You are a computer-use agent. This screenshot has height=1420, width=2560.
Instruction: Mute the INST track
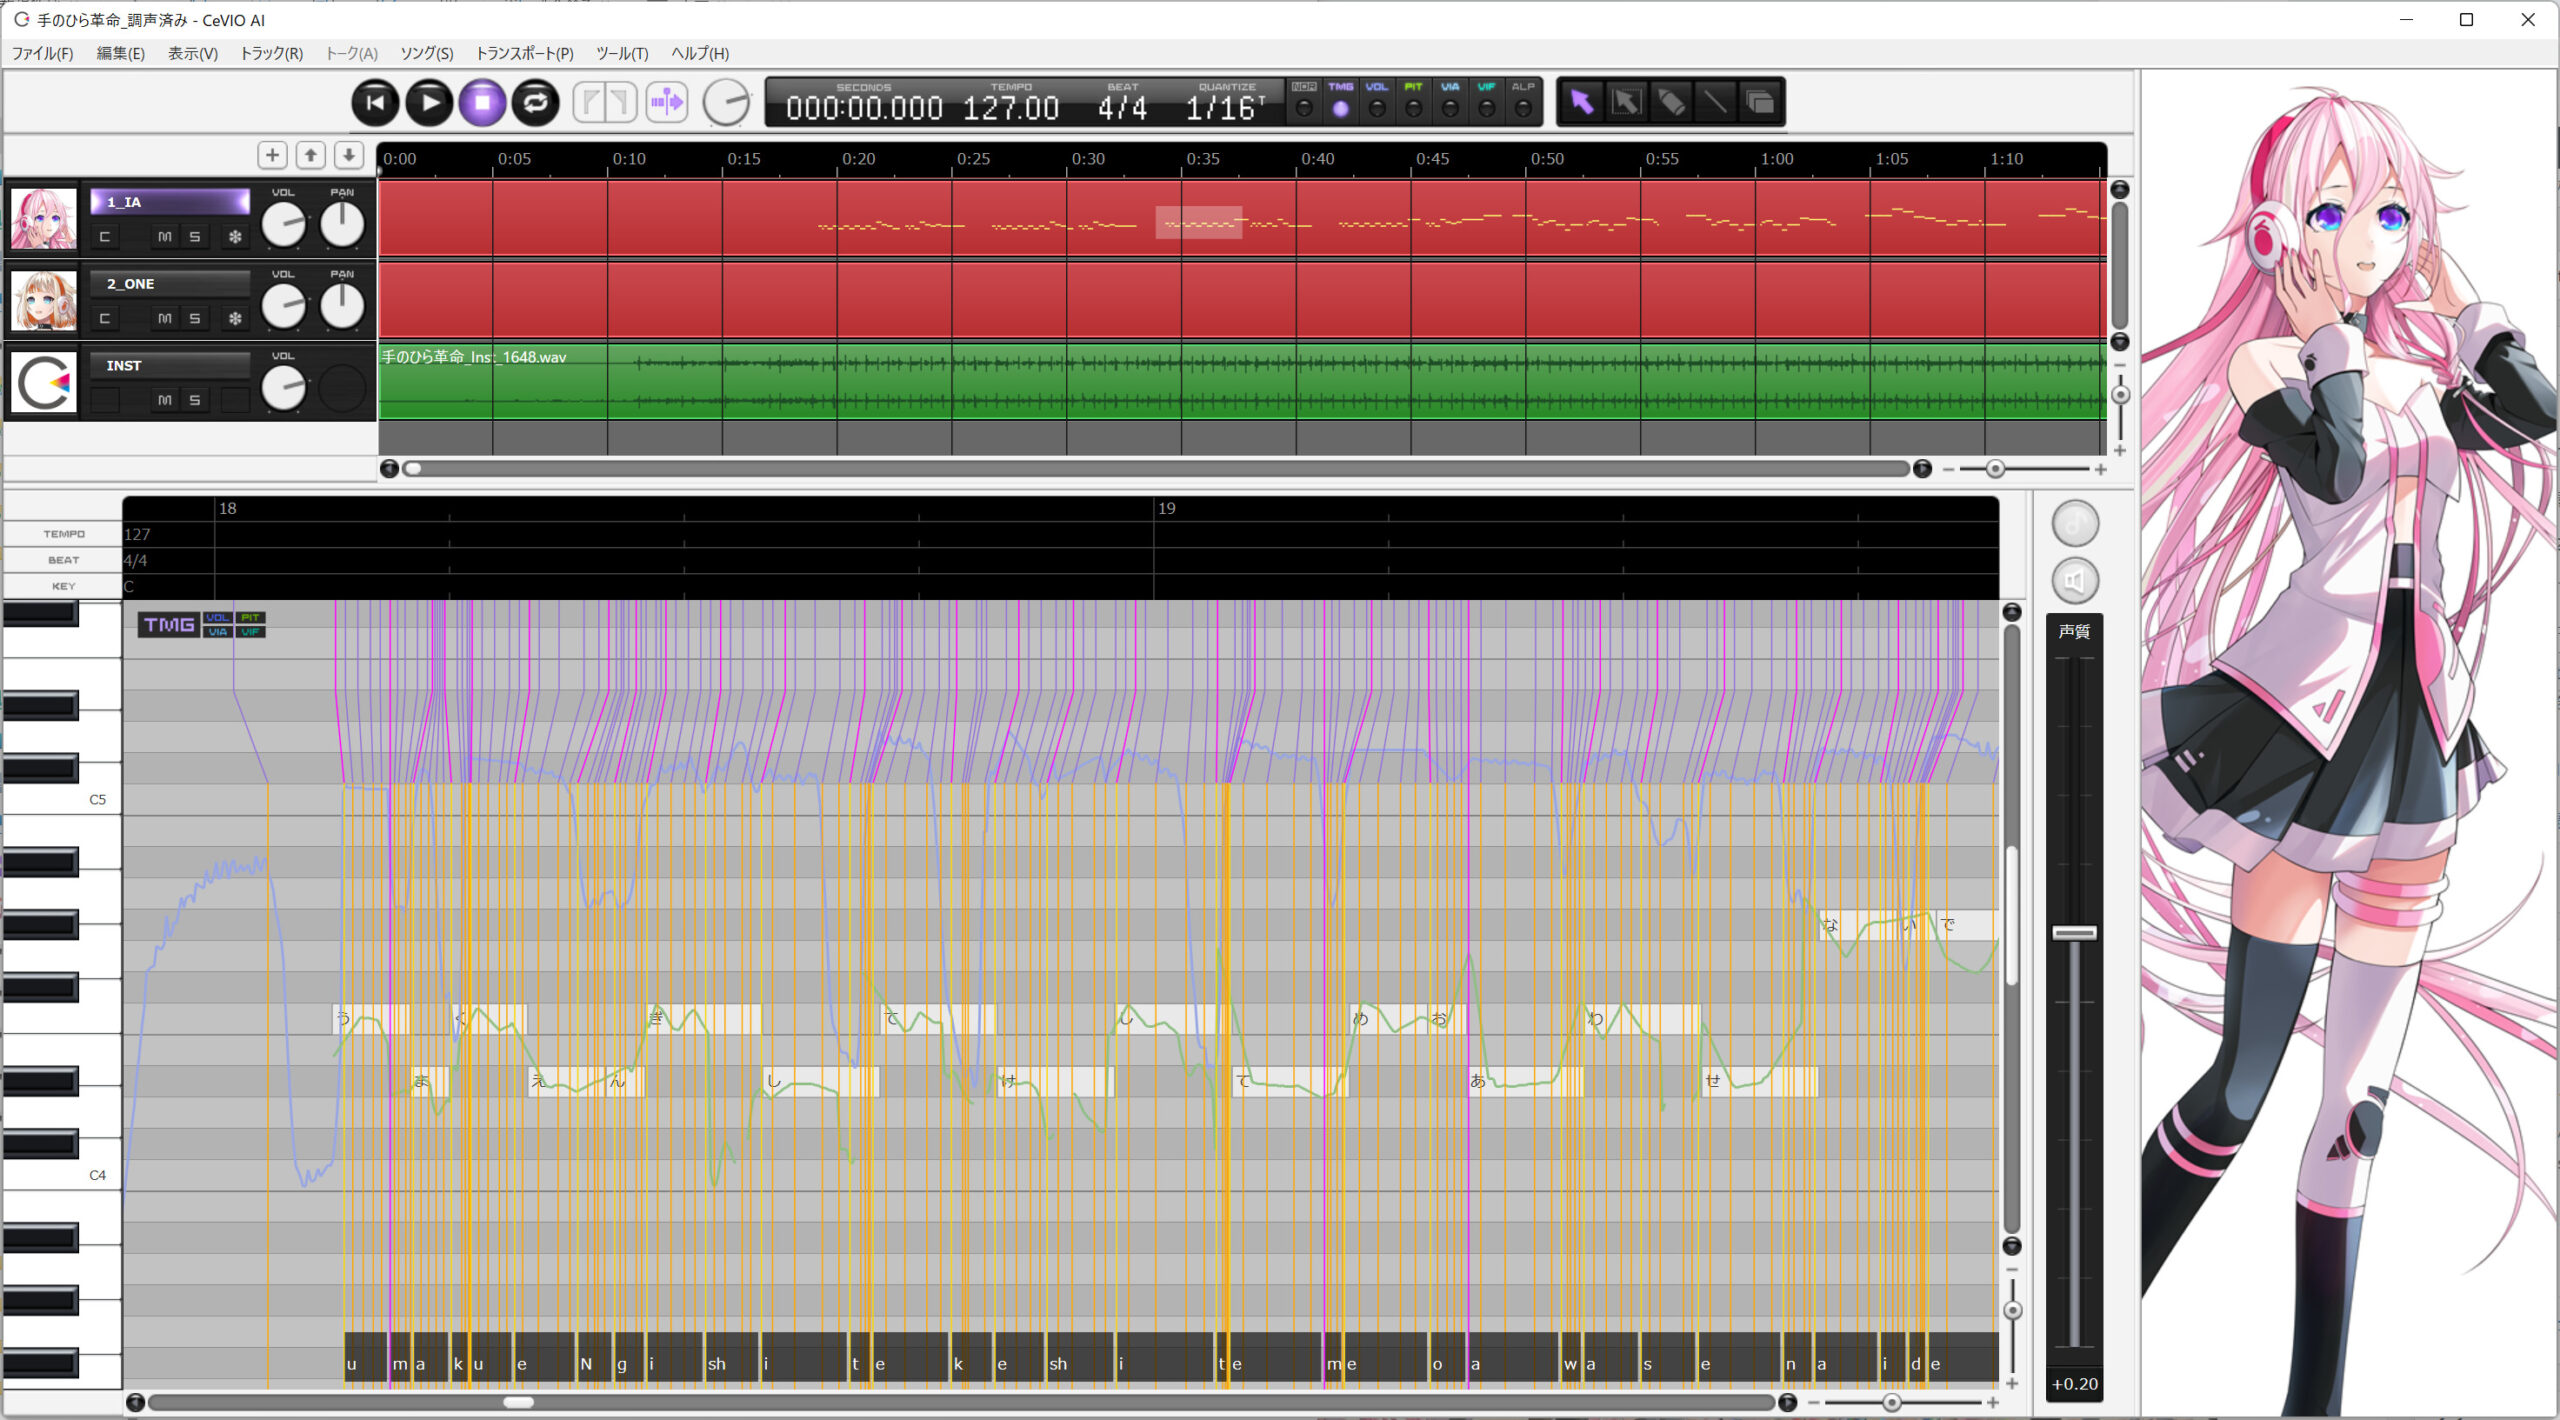click(165, 401)
